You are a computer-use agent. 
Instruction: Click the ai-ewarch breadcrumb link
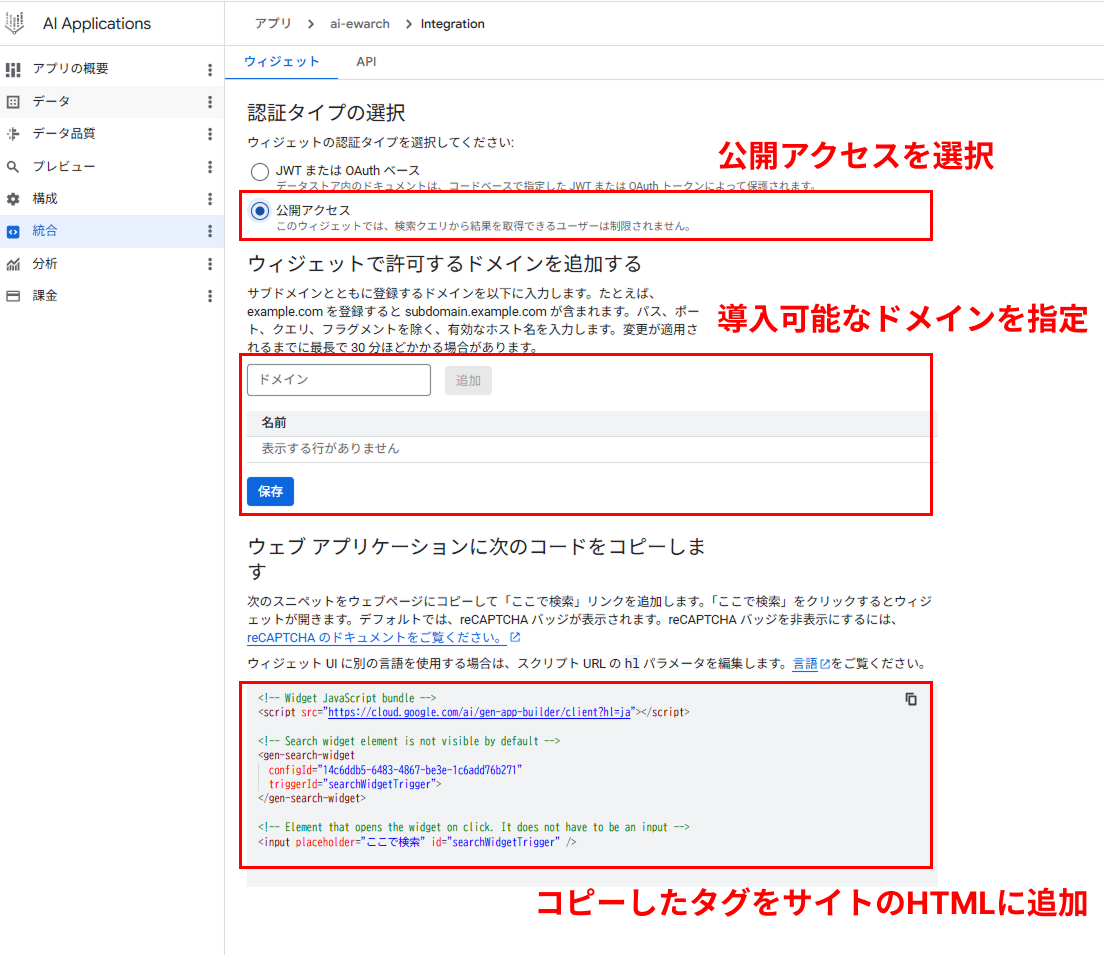pyautogui.click(x=360, y=24)
